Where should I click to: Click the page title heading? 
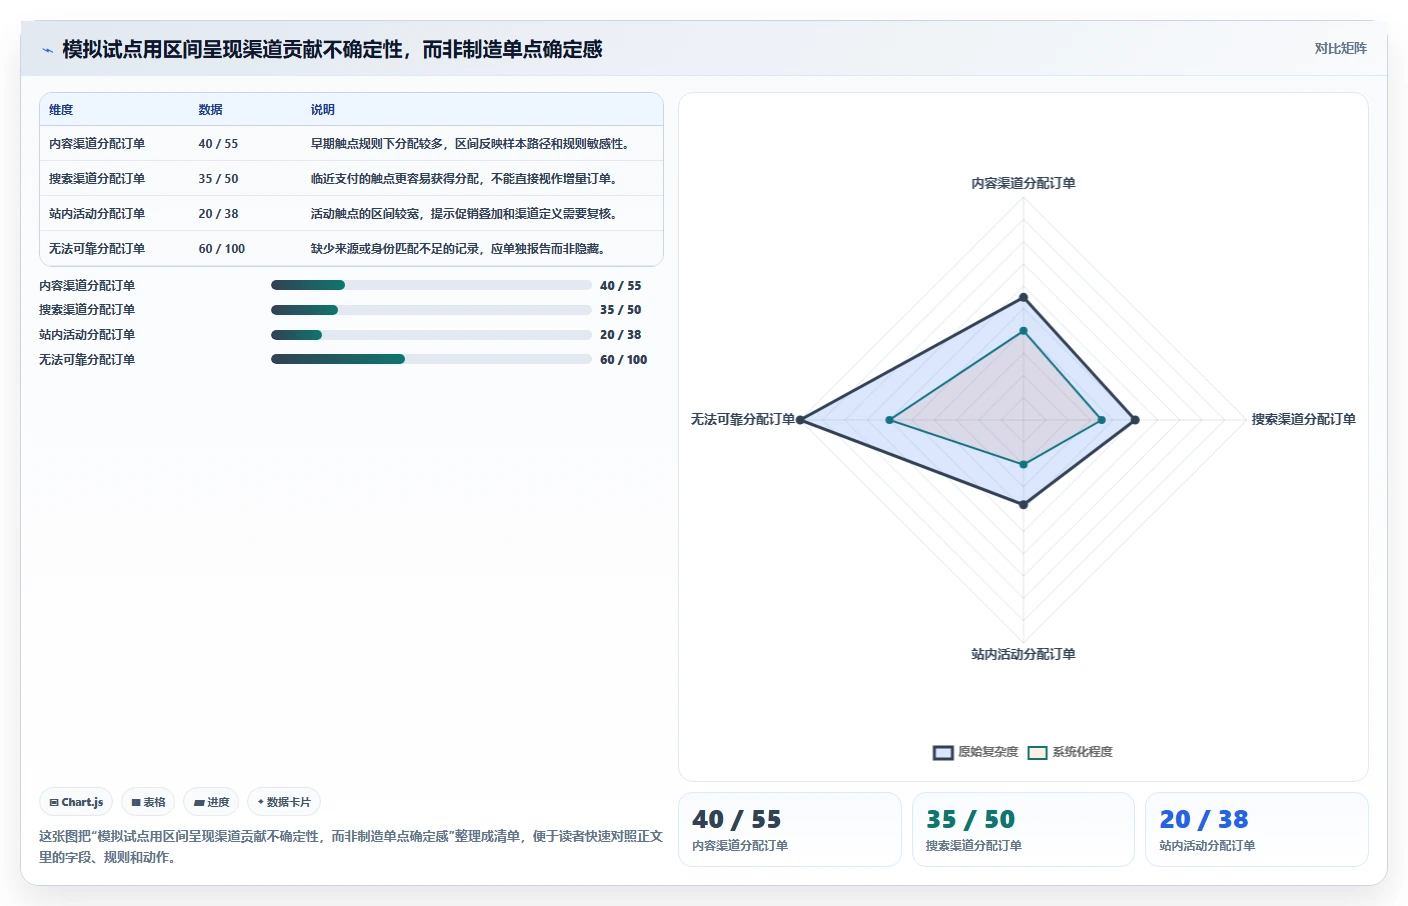coord(332,49)
